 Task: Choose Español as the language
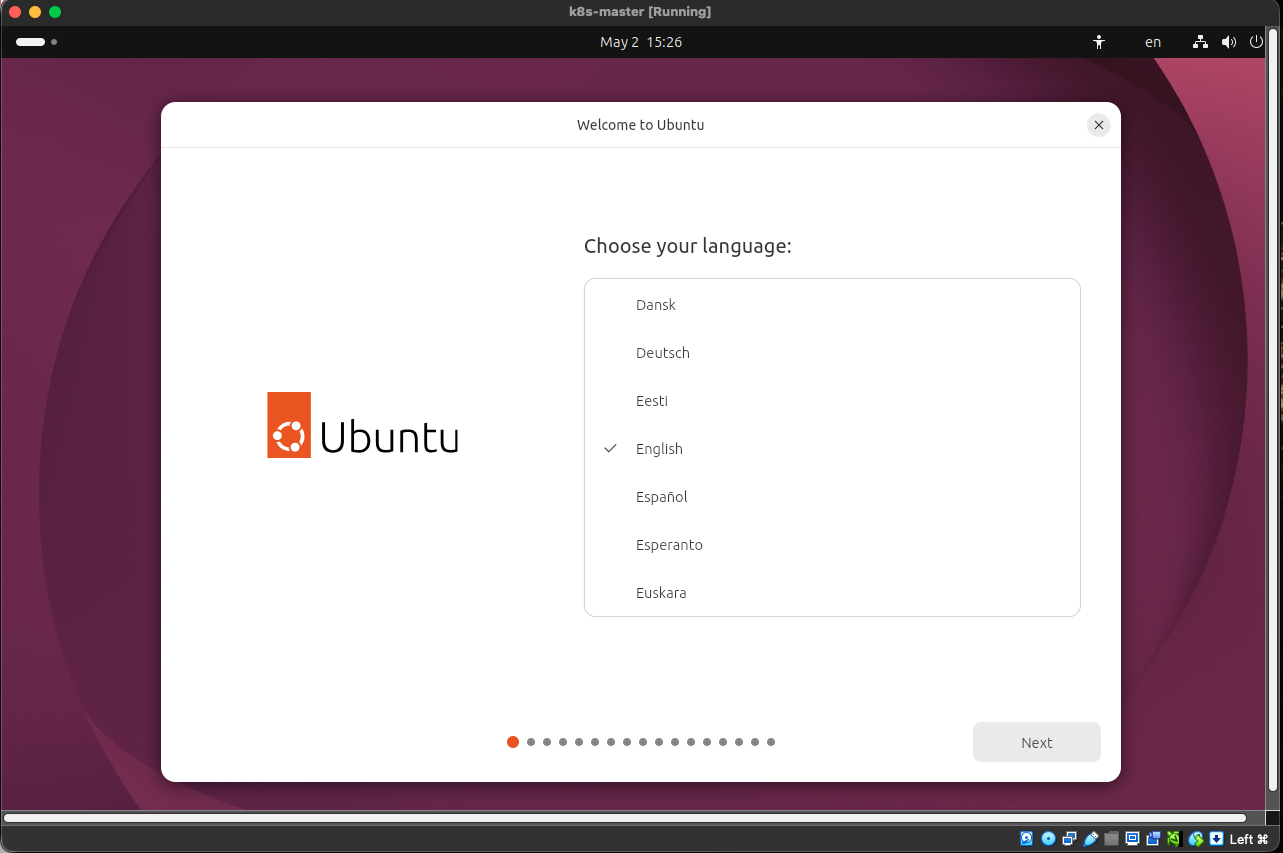(832, 497)
